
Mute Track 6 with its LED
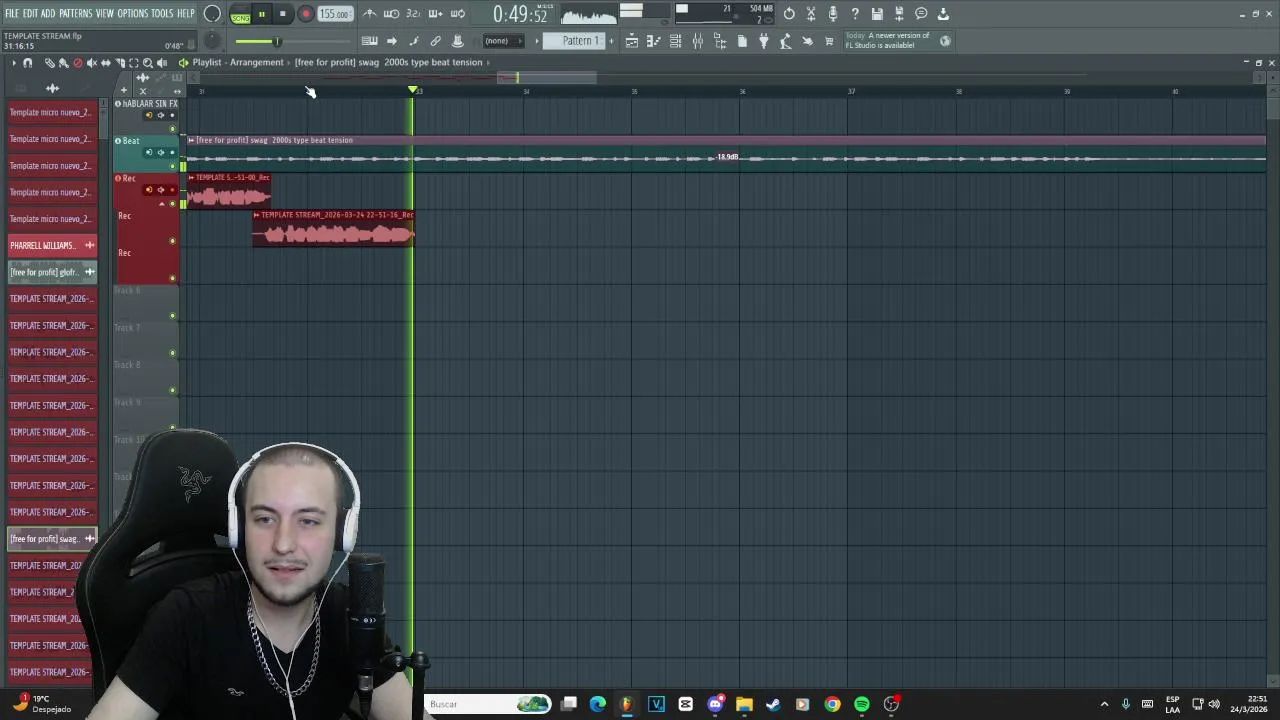point(172,316)
